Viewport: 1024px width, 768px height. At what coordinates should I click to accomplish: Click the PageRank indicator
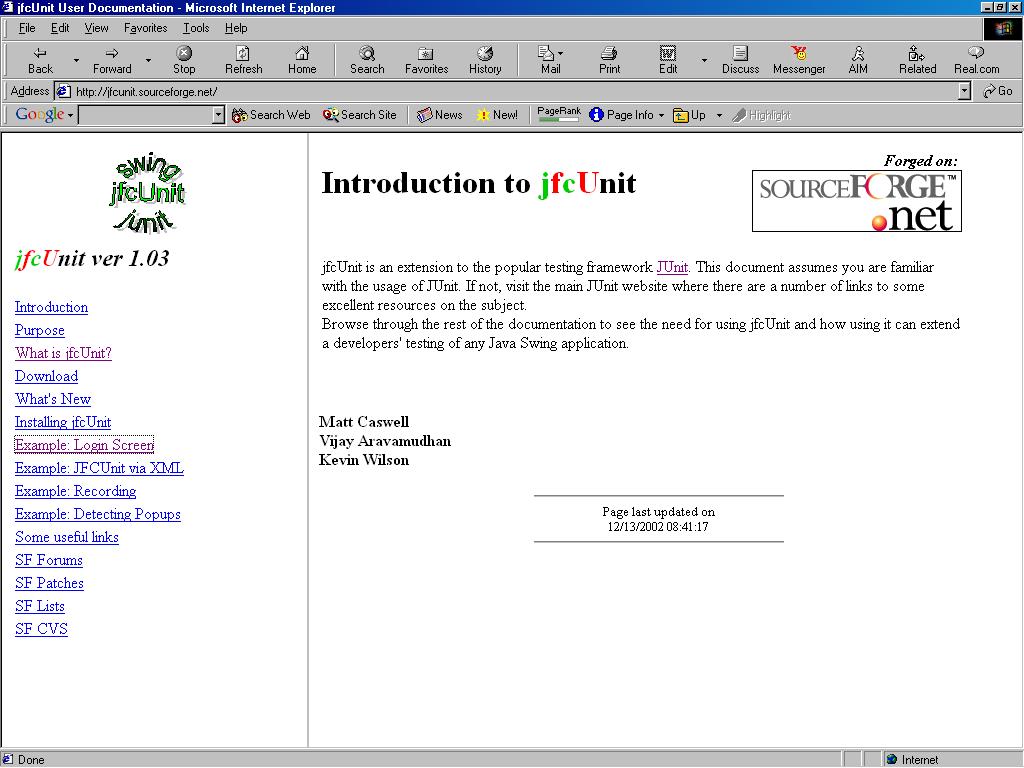click(x=558, y=114)
